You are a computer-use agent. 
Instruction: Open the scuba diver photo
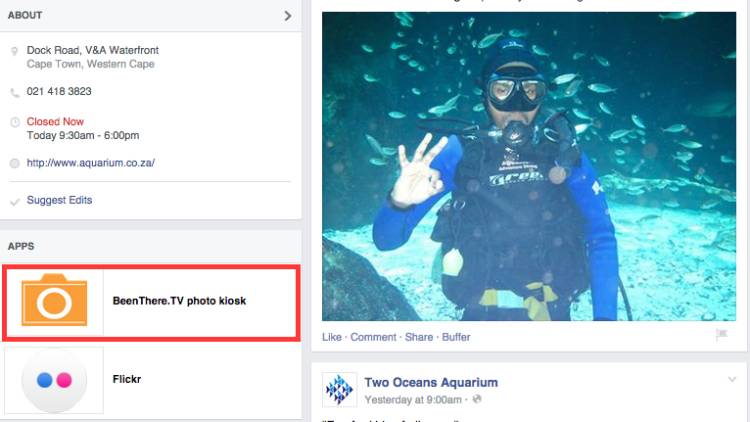(529, 167)
